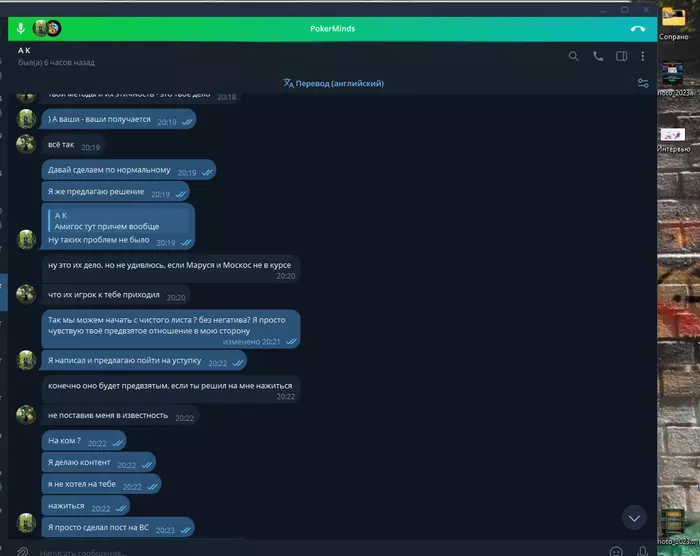700x556 pixels.
Task: Attach a file using the paperclip icon
Action: coord(22,552)
